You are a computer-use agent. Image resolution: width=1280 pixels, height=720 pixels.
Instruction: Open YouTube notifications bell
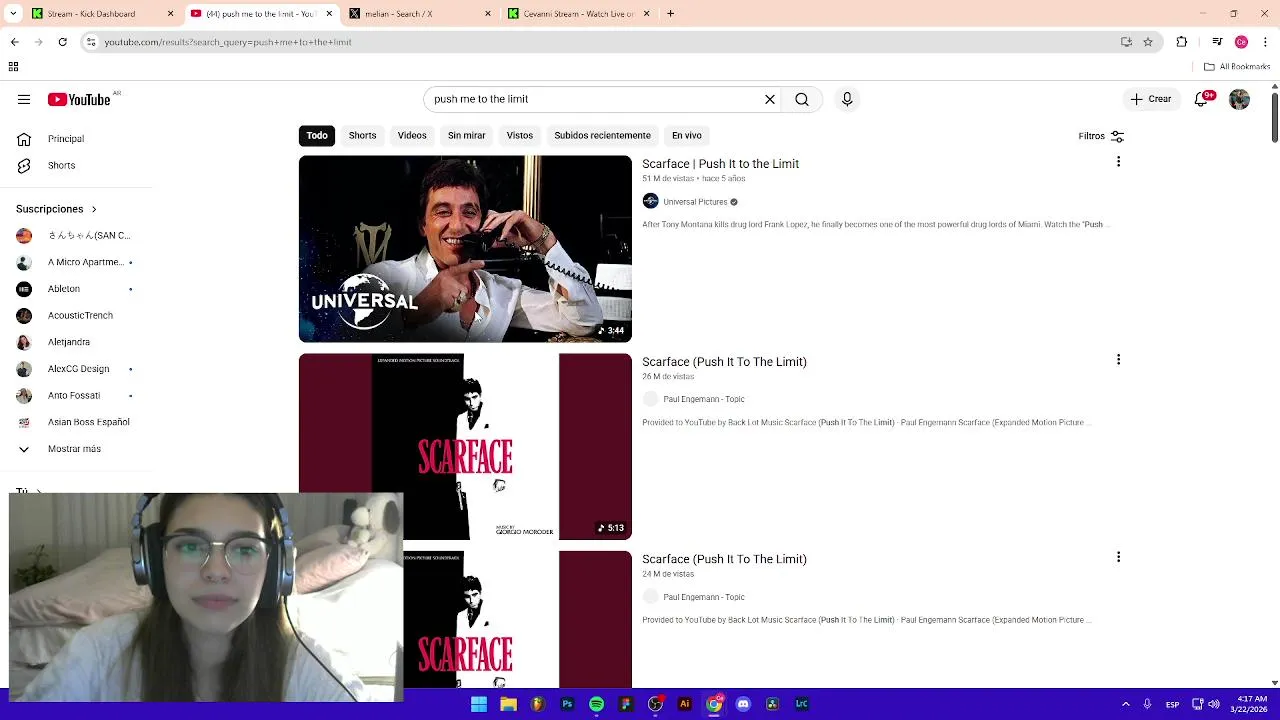tap(1202, 99)
